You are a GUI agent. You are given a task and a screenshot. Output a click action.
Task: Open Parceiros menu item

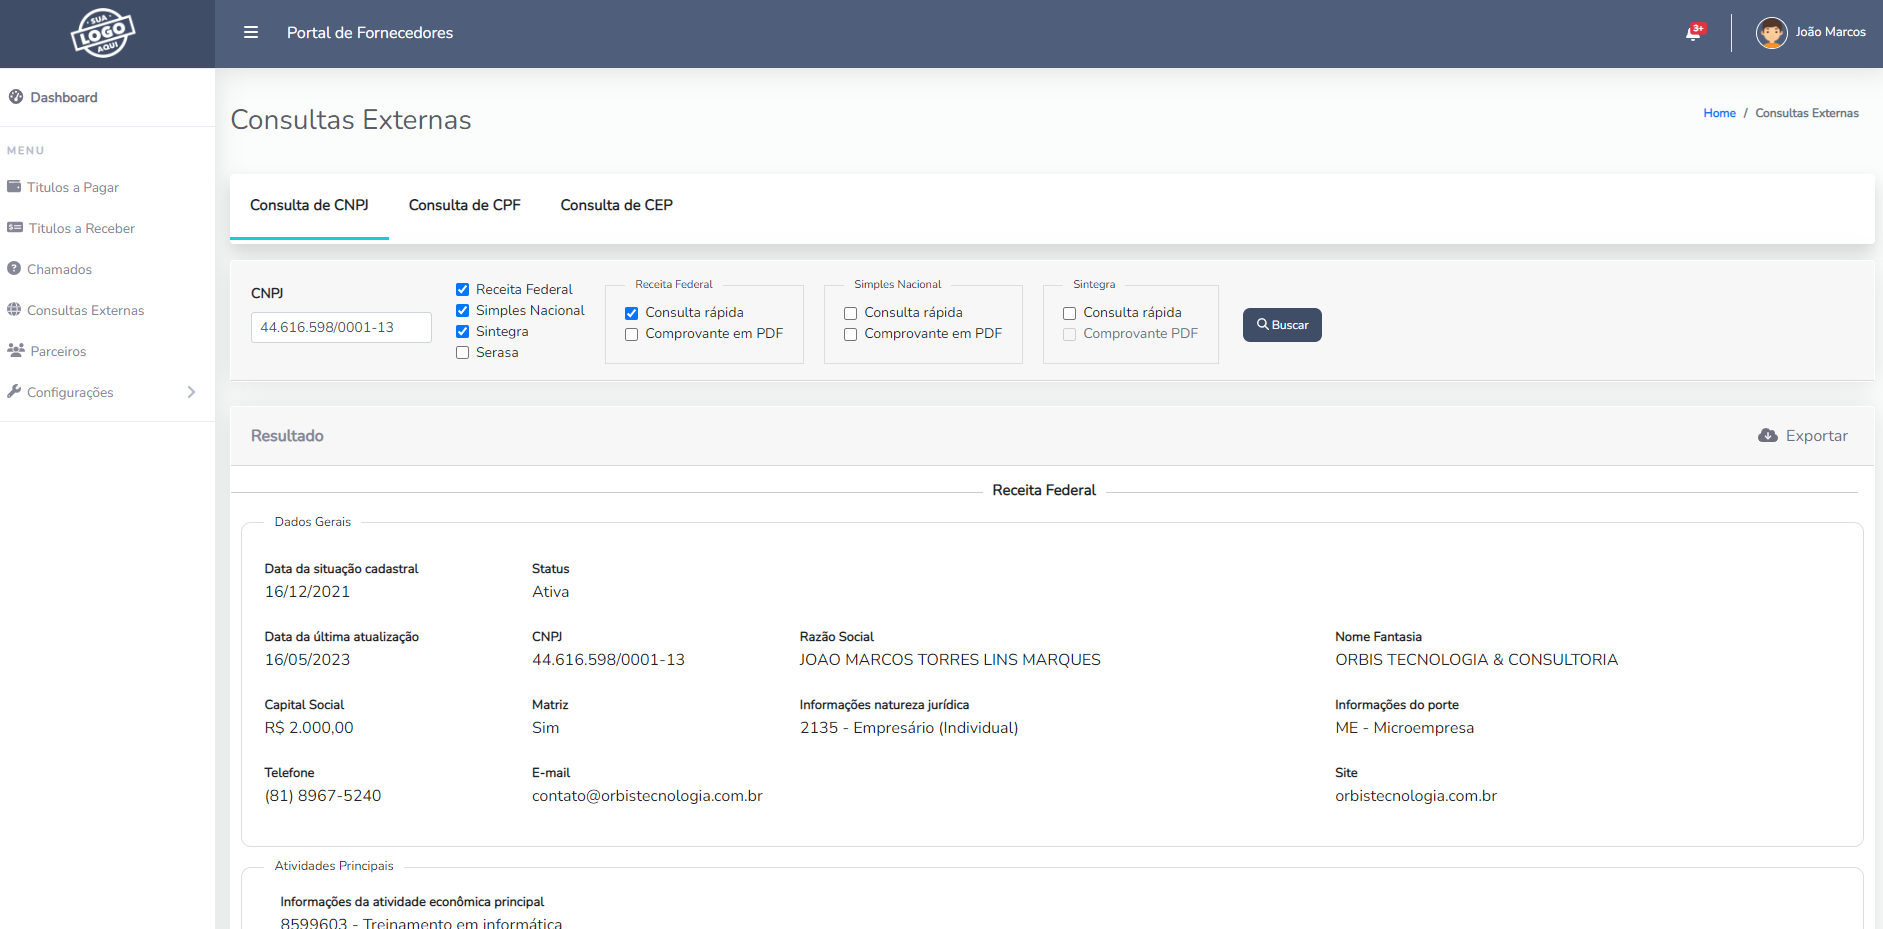tap(58, 351)
